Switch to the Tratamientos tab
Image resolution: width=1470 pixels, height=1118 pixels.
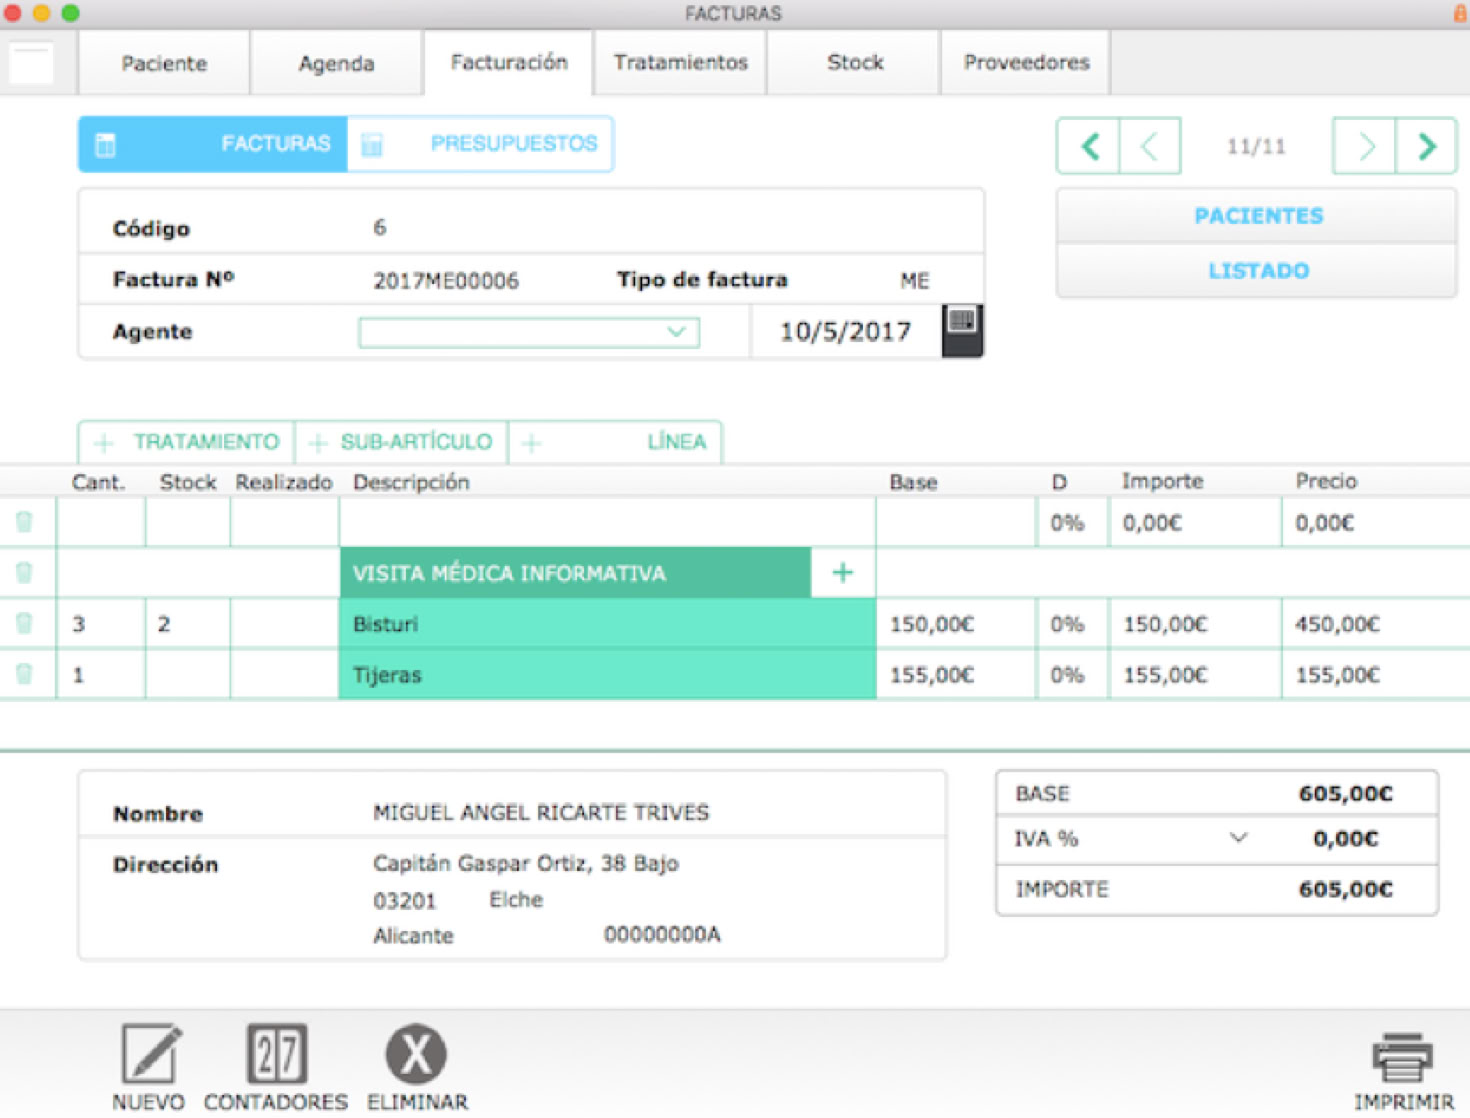click(x=680, y=63)
